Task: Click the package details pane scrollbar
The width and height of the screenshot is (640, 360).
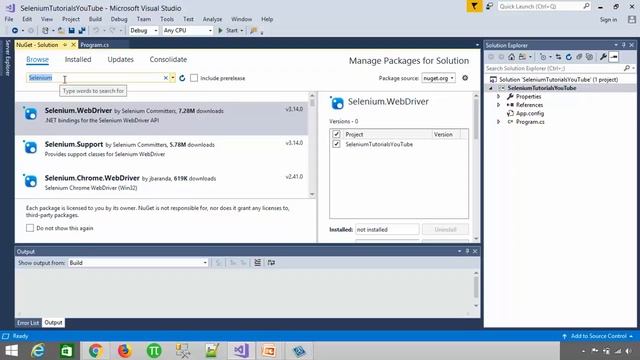Action: click(x=476, y=167)
